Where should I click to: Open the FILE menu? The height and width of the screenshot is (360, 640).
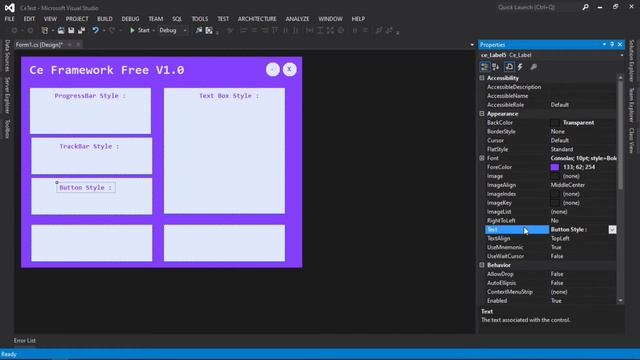click(x=9, y=19)
